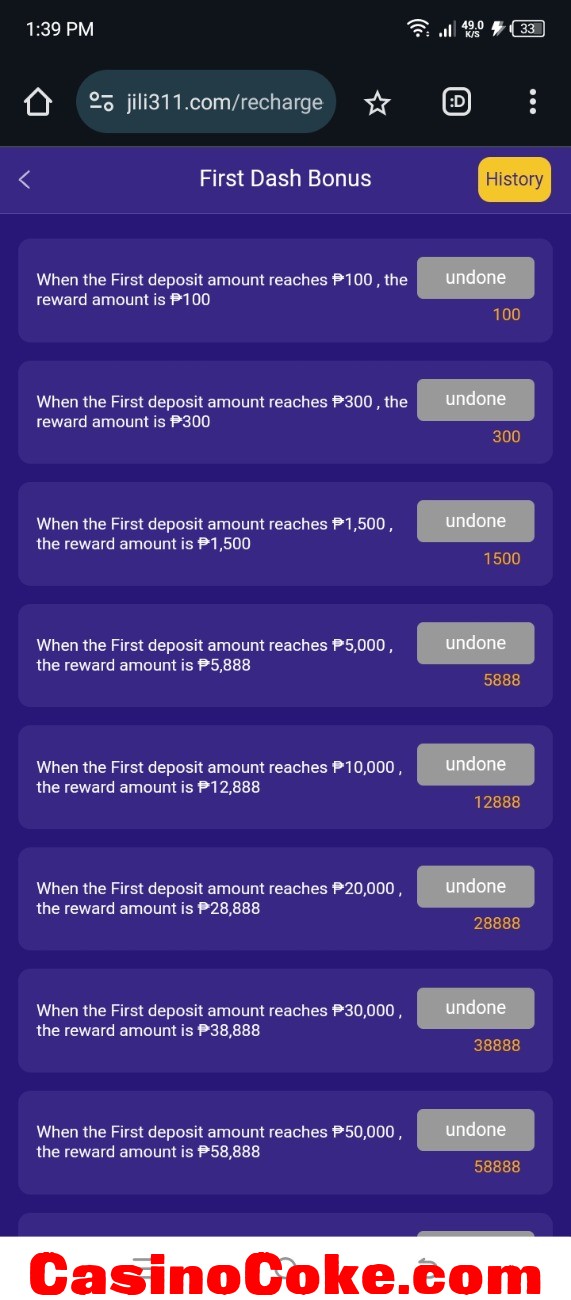The image size is (571, 1300).
Task: Click undone button for ₱10,000 deposit
Action: click(476, 765)
